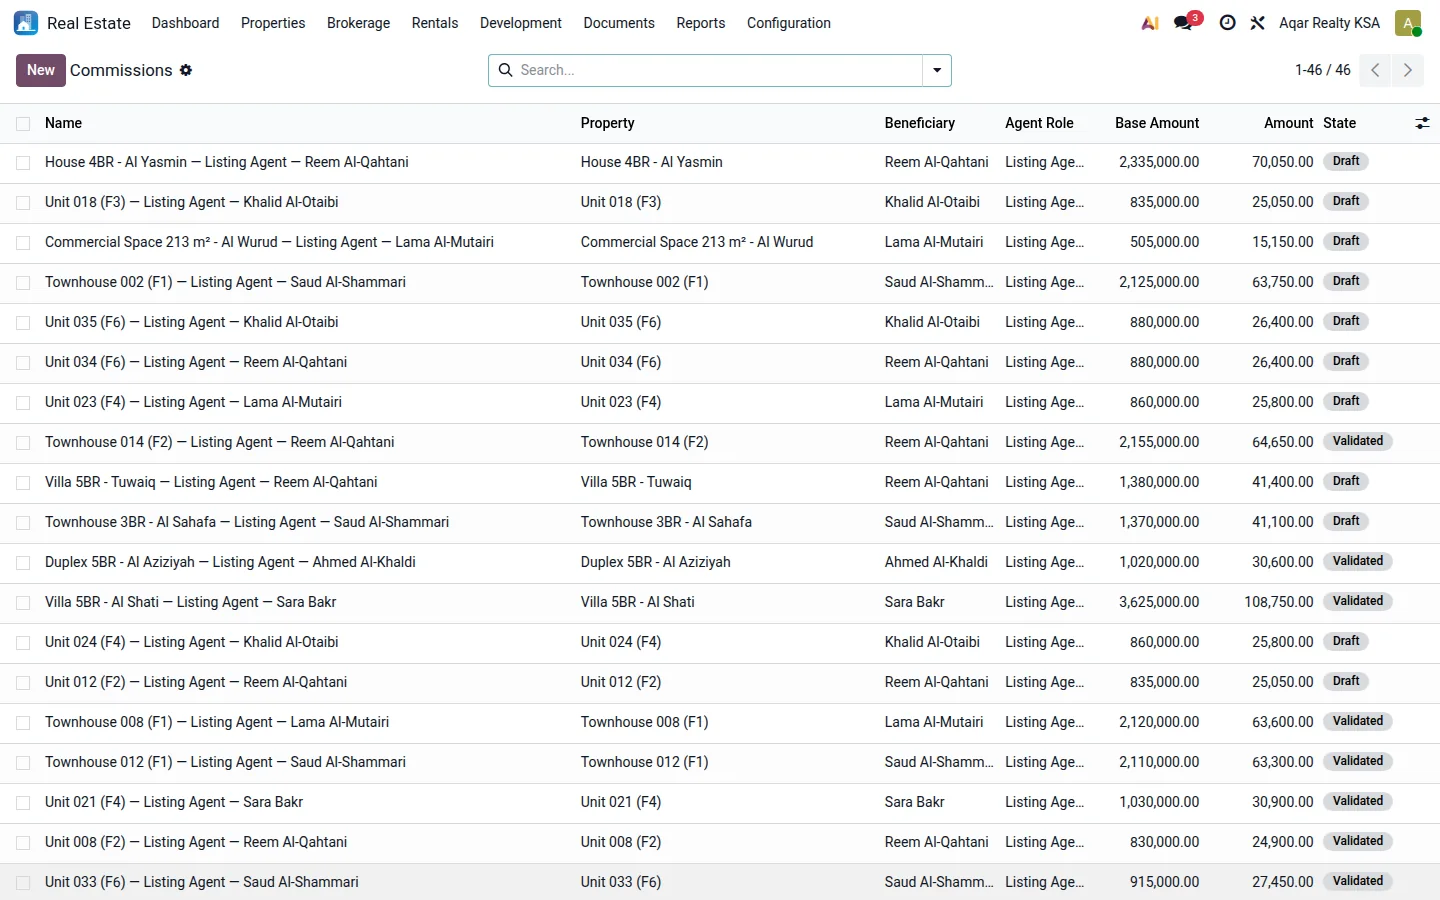The width and height of the screenshot is (1440, 900).
Task: Go to the next page arrow
Action: [1408, 70]
